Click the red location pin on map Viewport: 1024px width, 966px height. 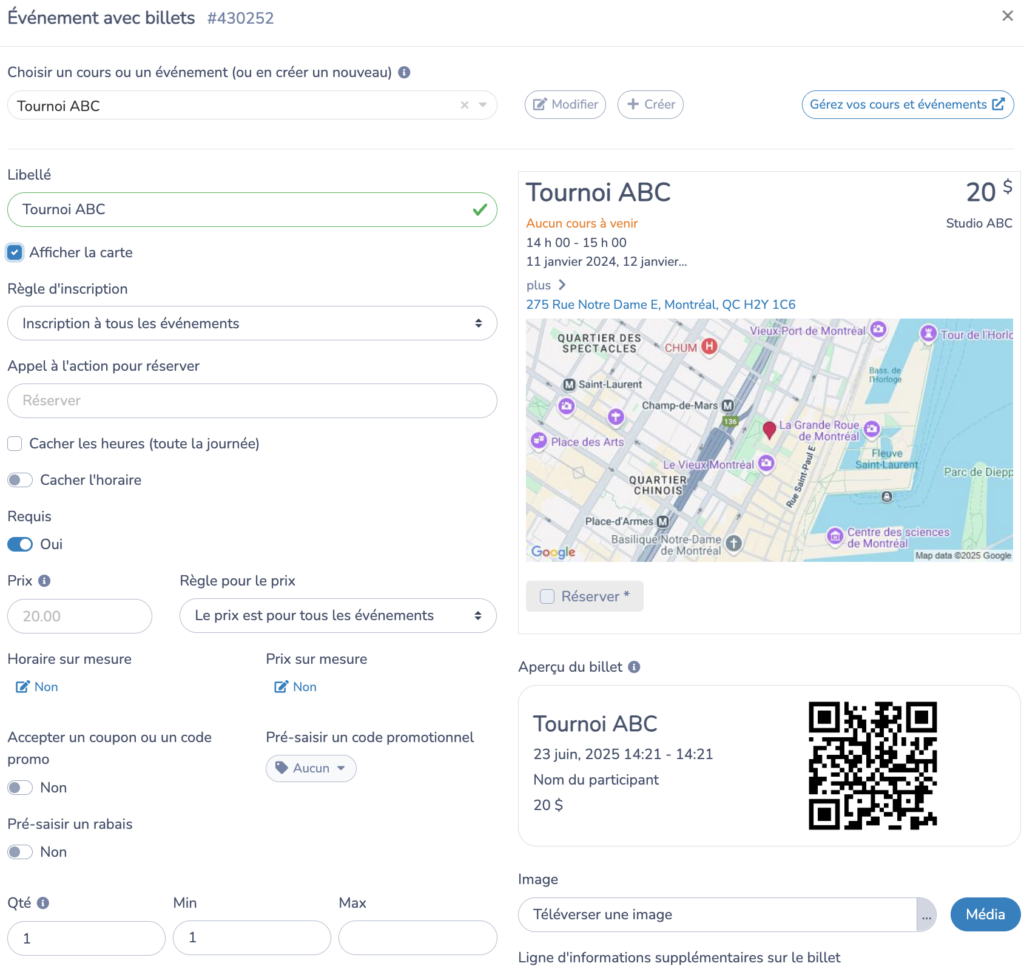click(x=769, y=431)
